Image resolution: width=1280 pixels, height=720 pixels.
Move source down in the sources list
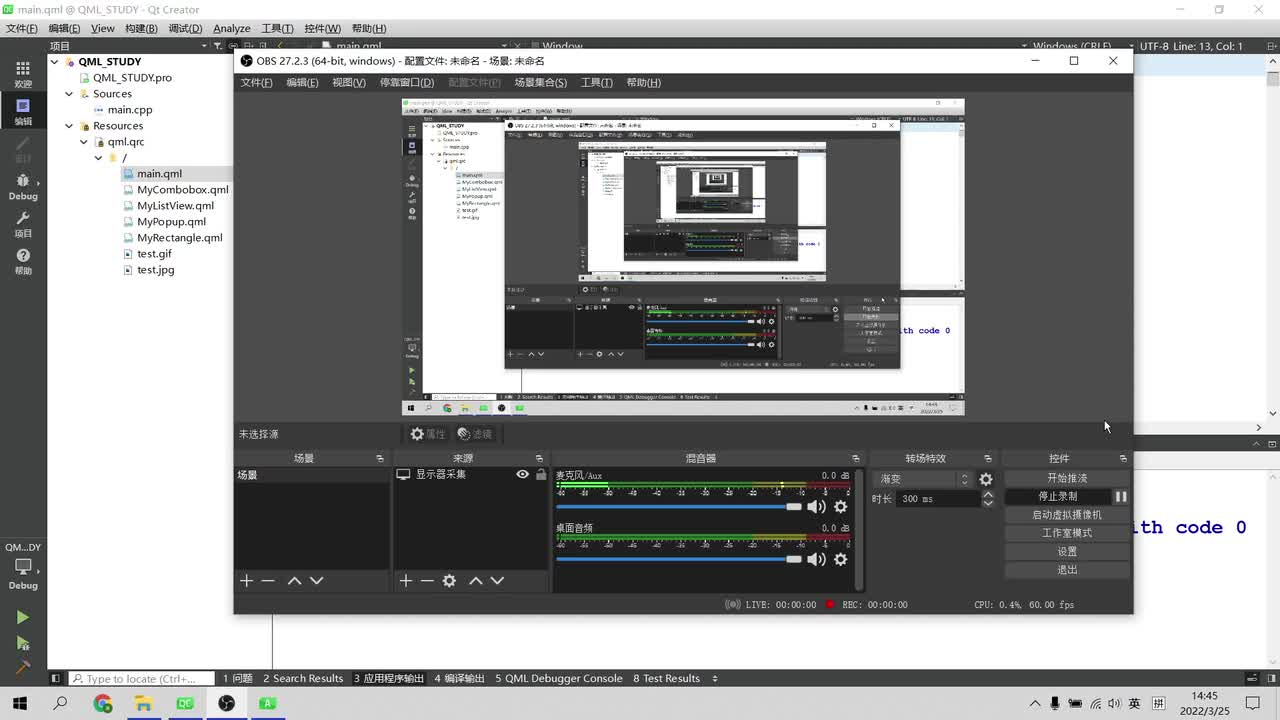[498, 580]
